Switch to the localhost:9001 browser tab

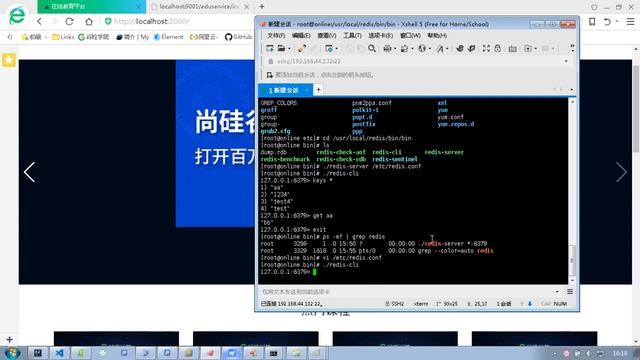tap(199, 7)
